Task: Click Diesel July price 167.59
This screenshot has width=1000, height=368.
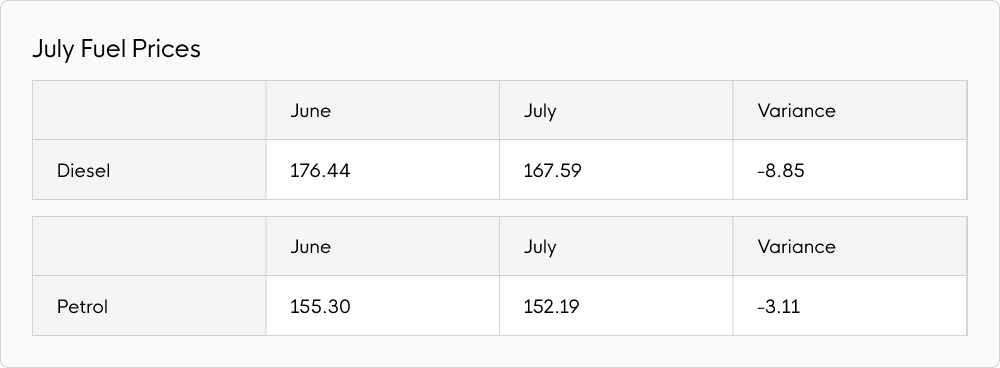Action: (552, 171)
